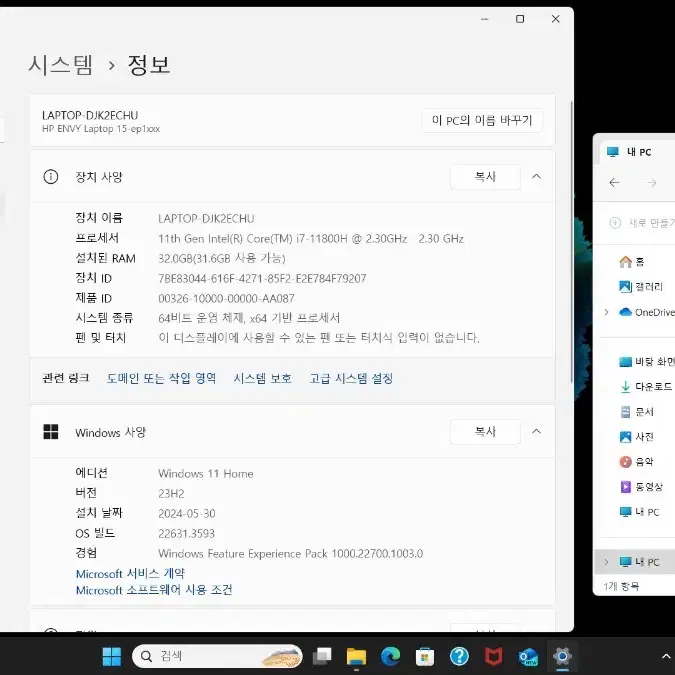Show hidden icons in the system tray
The width and height of the screenshot is (675, 675).
[666, 656]
